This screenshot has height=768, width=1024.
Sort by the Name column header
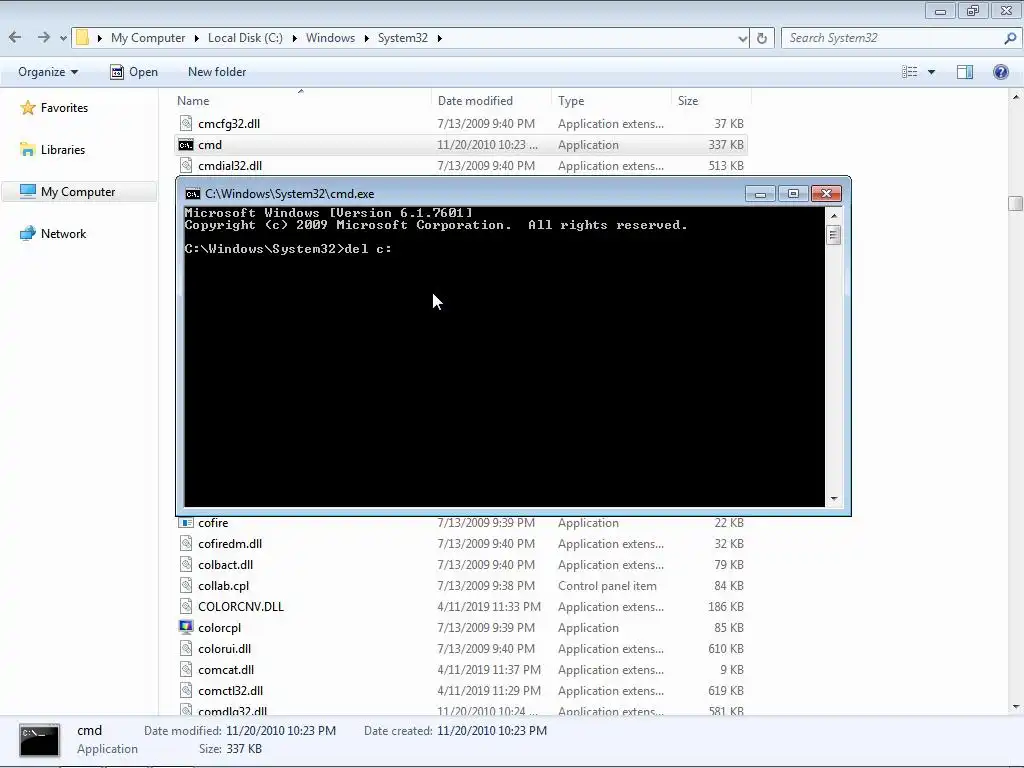[193, 101]
